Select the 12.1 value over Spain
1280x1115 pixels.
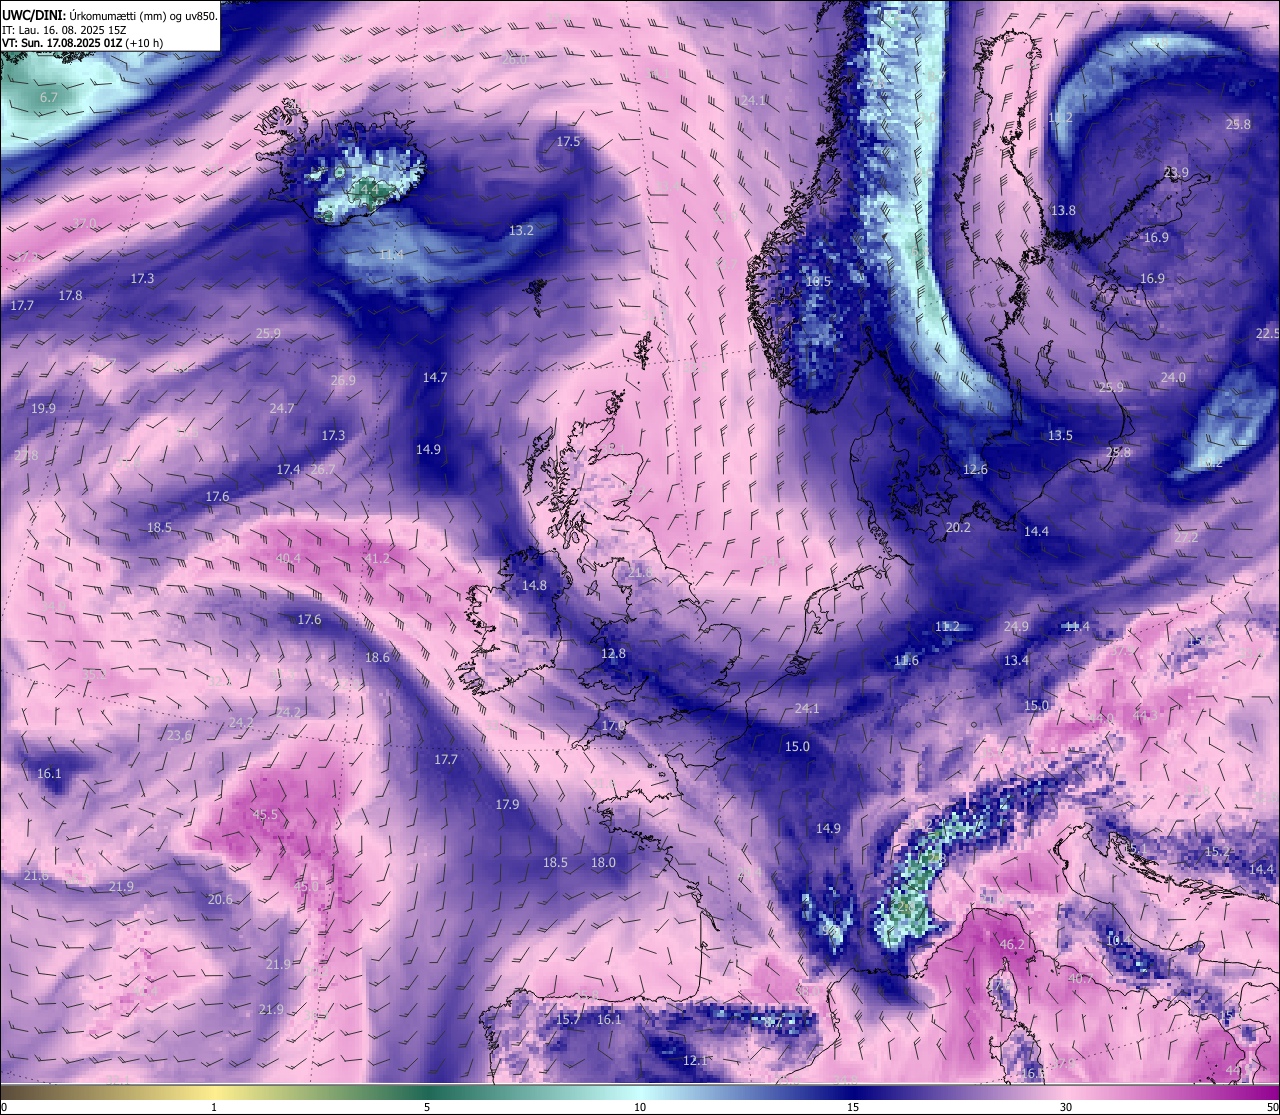click(695, 1060)
